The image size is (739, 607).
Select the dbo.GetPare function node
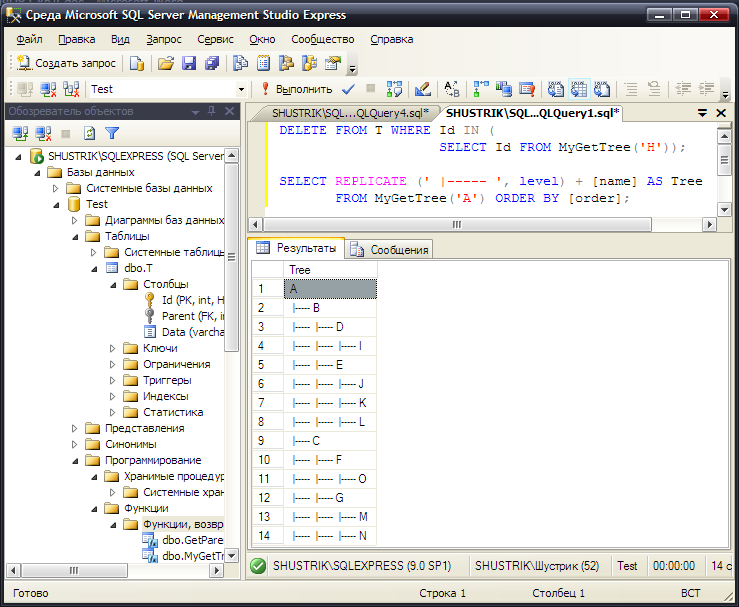pyautogui.click(x=192, y=540)
